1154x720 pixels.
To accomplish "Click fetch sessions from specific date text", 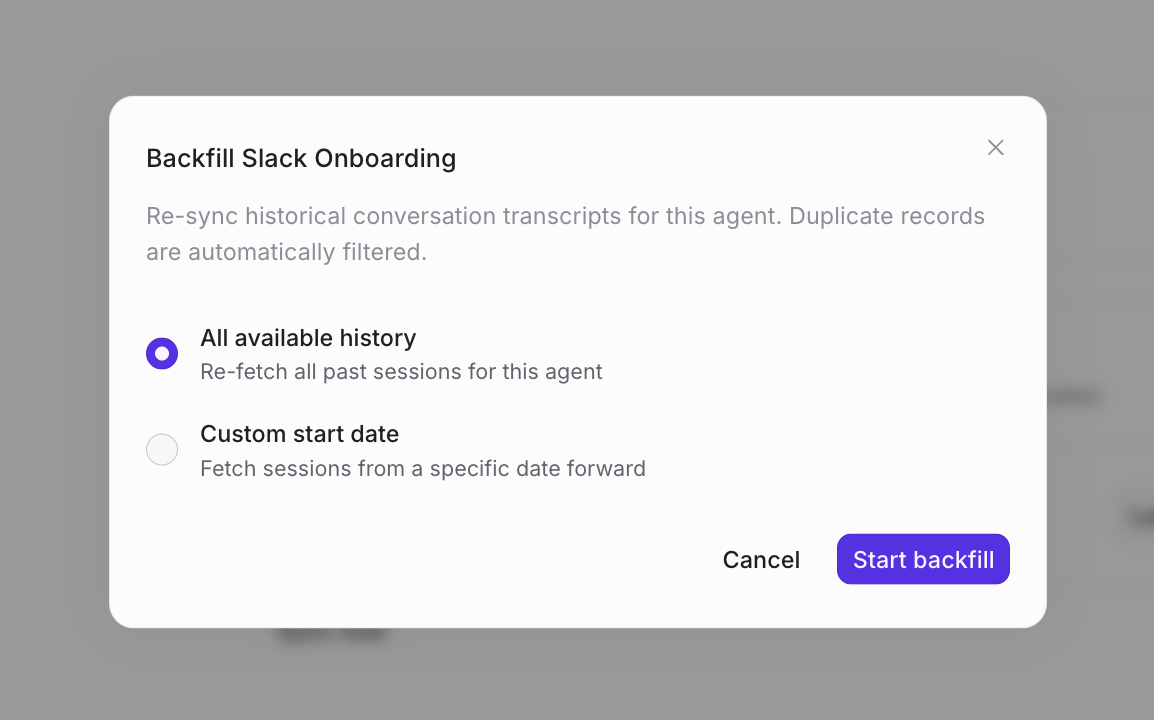I will coord(423,468).
